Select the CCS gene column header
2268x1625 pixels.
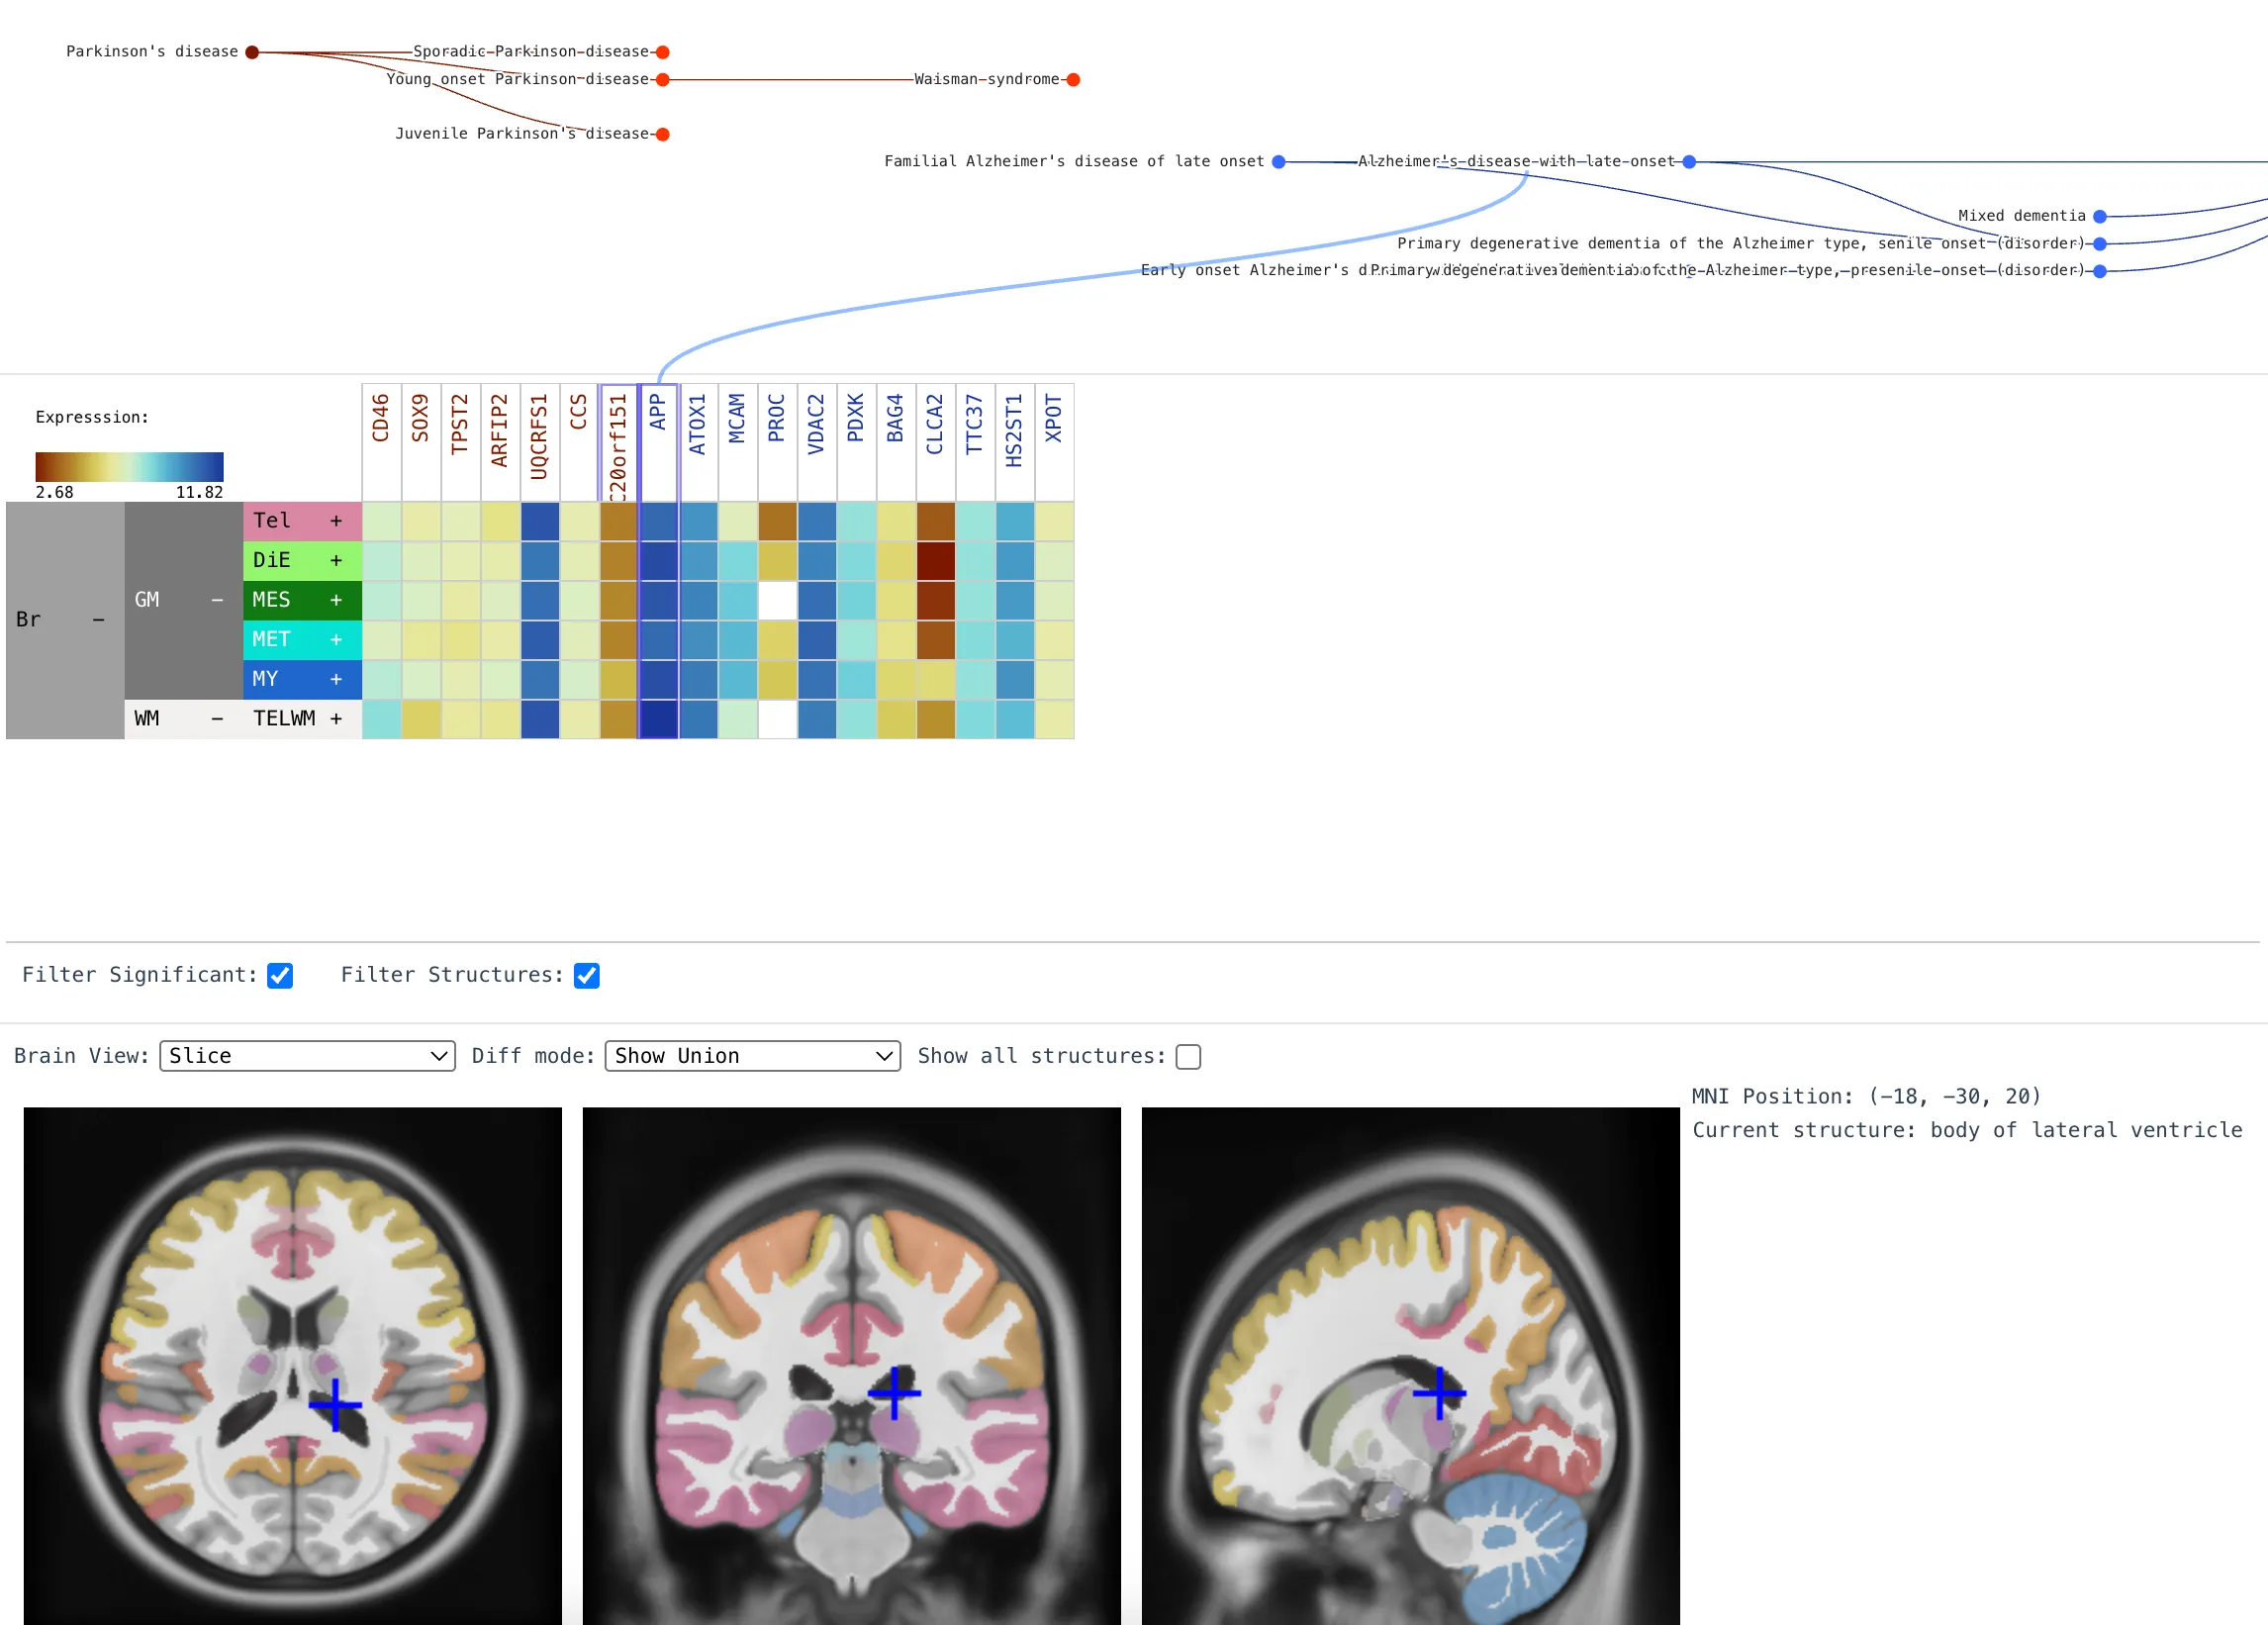pos(580,442)
